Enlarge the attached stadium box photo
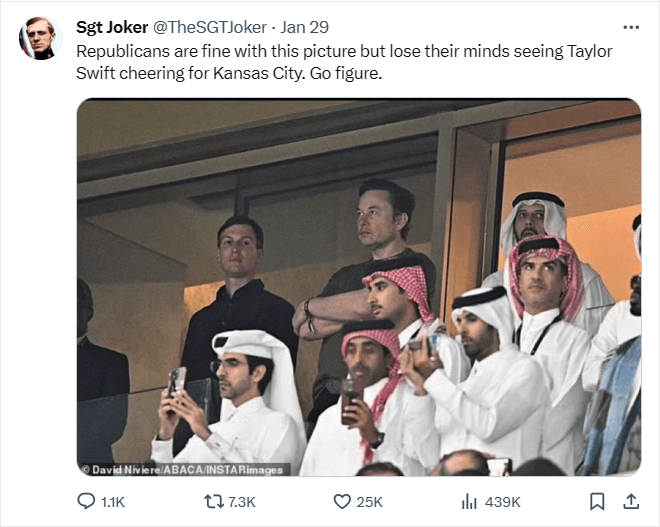The height and width of the screenshot is (527, 660). (x=358, y=288)
